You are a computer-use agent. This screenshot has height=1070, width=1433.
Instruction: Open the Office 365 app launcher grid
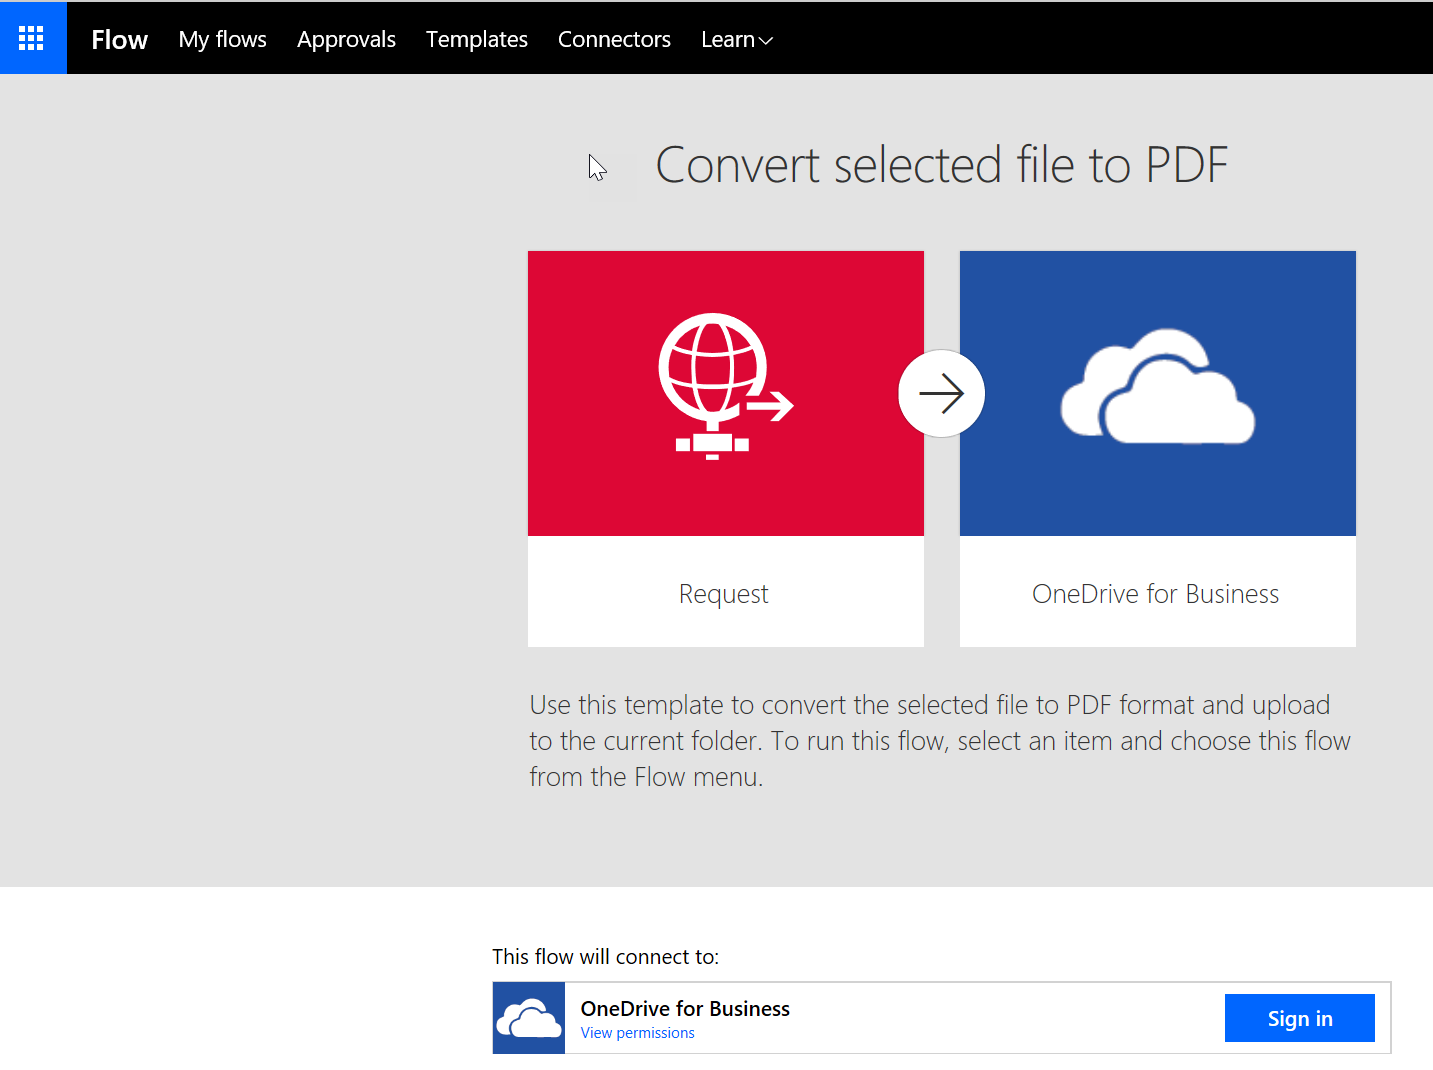coord(32,37)
